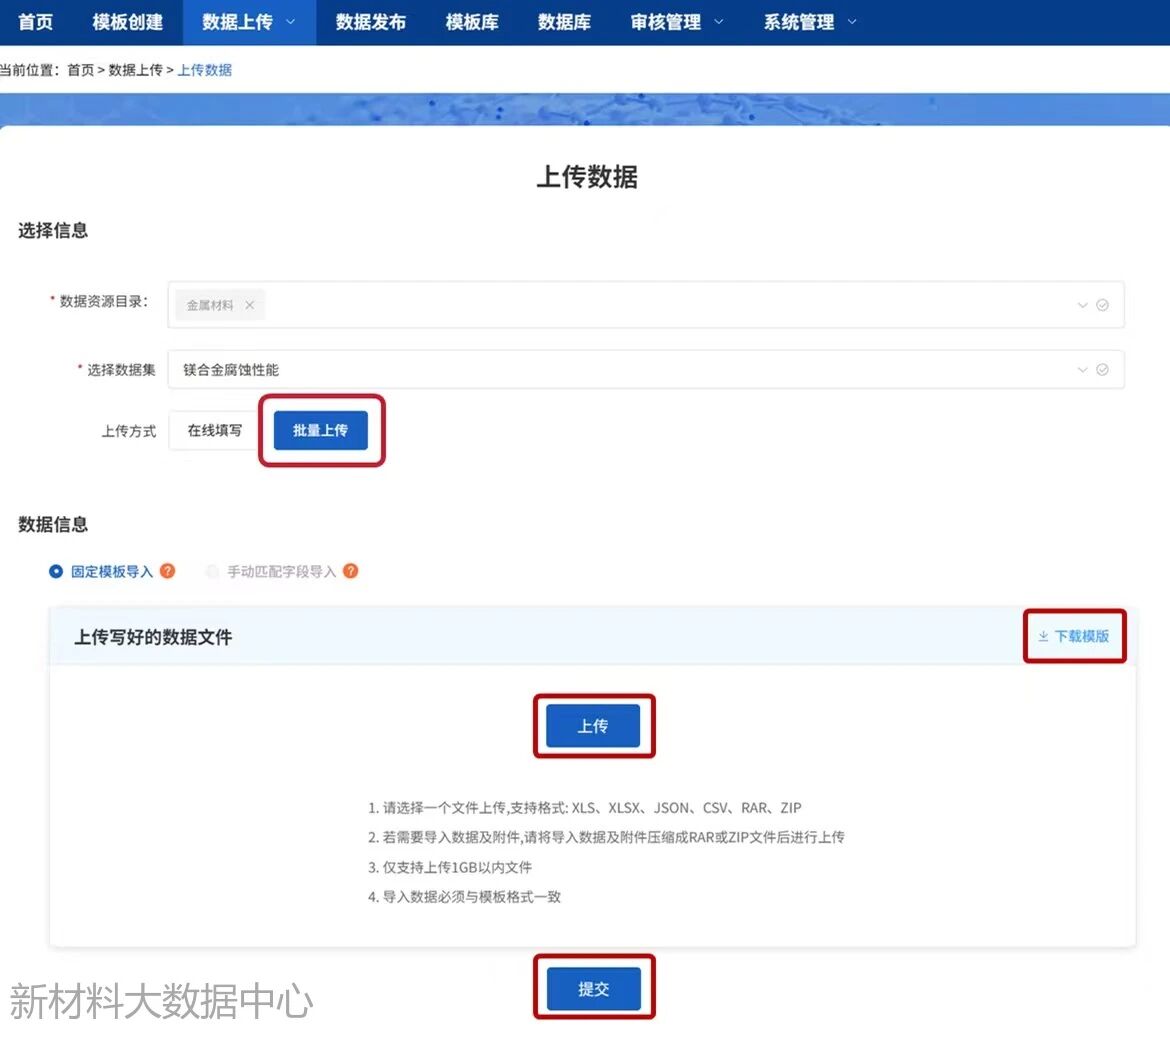Click the check-circle icon in the 数据资源目录 field
The image size is (1170, 1037).
[x=1102, y=305]
